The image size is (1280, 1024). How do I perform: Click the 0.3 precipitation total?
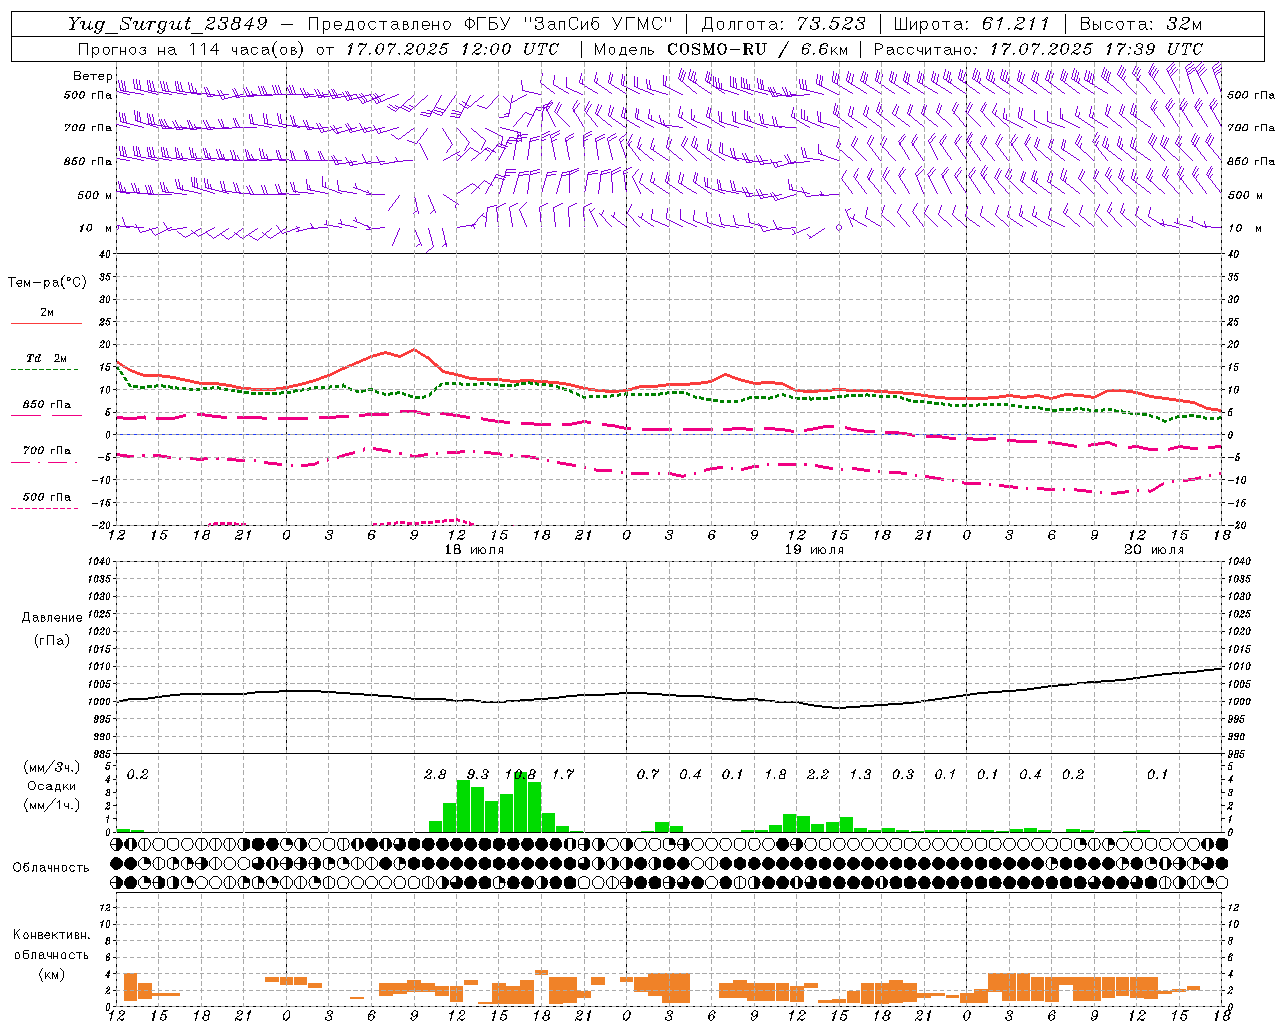tap(903, 774)
